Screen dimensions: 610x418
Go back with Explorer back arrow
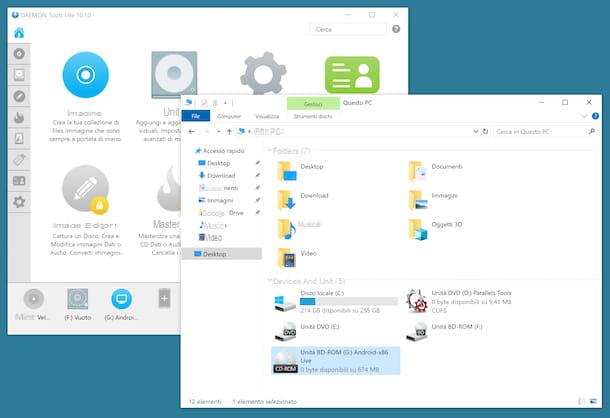191,132
